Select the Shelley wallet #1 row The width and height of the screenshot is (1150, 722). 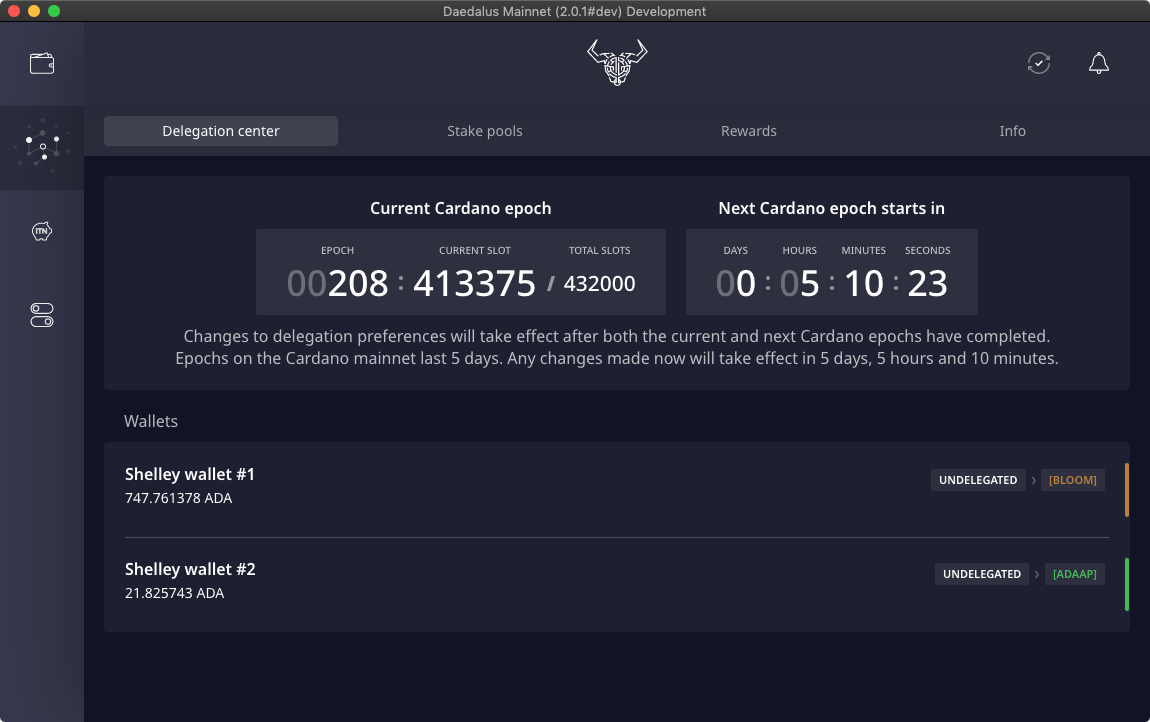500,486
